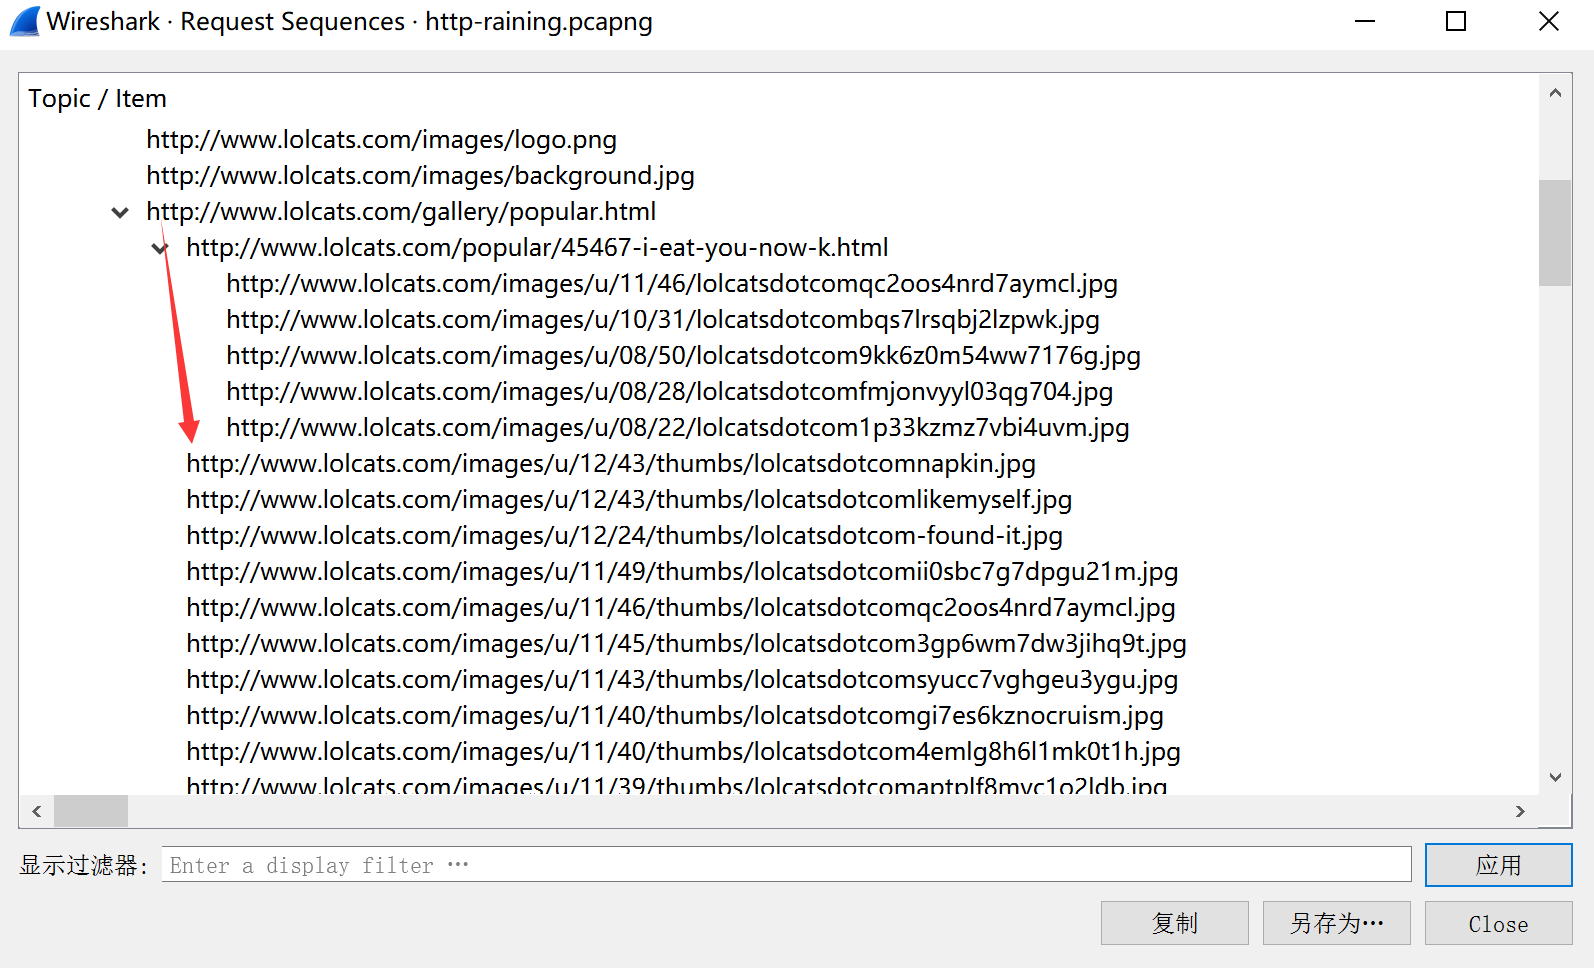Screen dimensions: 1594x968
Task: Focus the display filter input field
Action: pos(786,865)
